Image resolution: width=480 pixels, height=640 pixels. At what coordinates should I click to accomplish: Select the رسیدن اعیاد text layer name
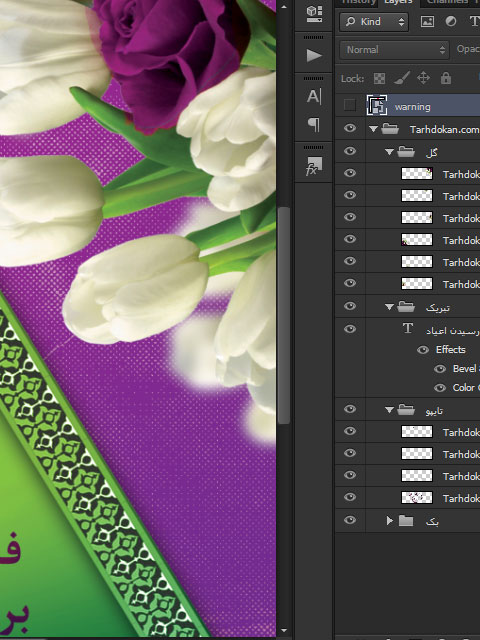[x=453, y=331]
